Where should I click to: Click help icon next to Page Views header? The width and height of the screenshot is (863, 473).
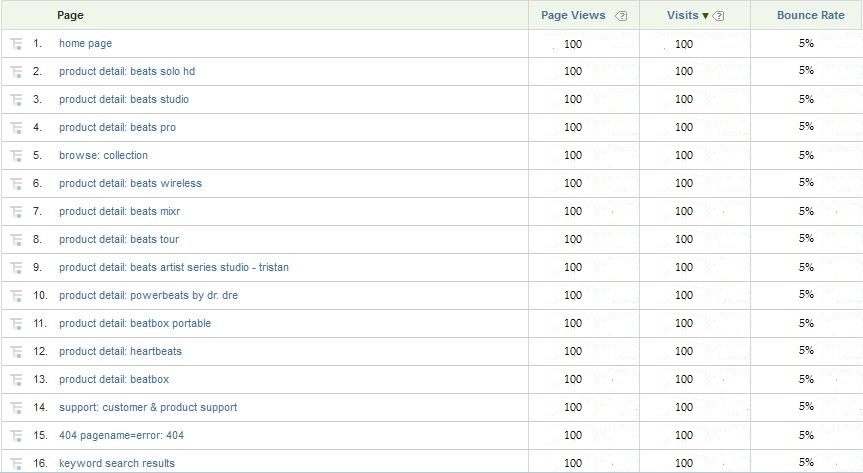622,16
